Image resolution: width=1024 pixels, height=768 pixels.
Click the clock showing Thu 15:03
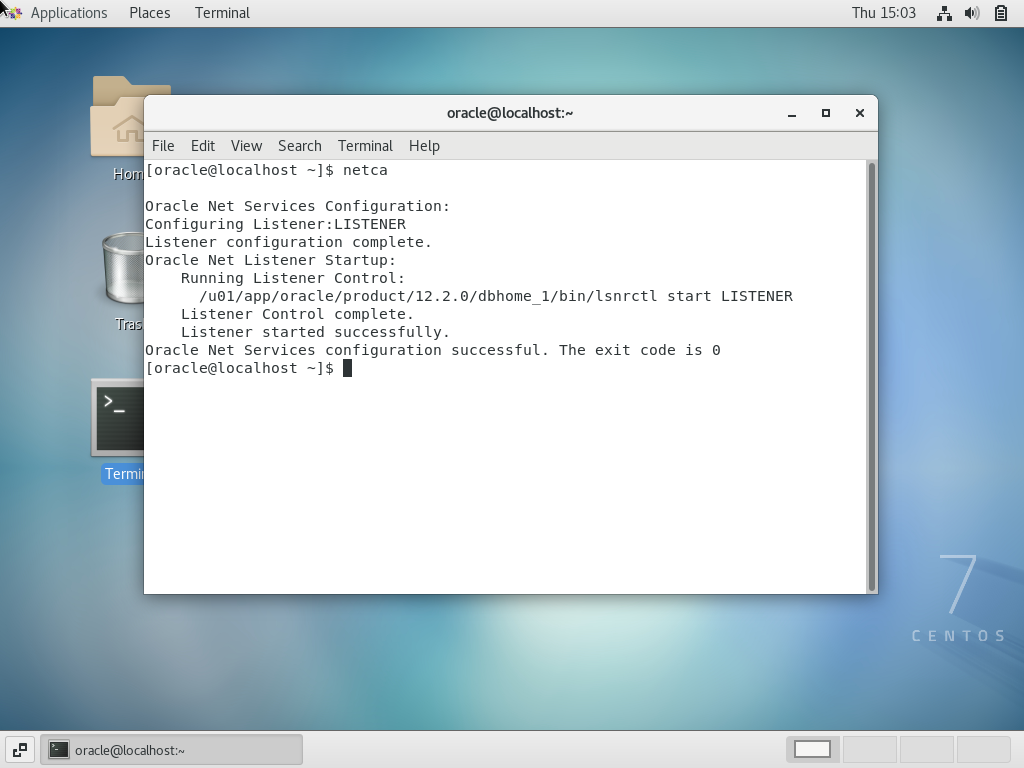[x=884, y=13]
